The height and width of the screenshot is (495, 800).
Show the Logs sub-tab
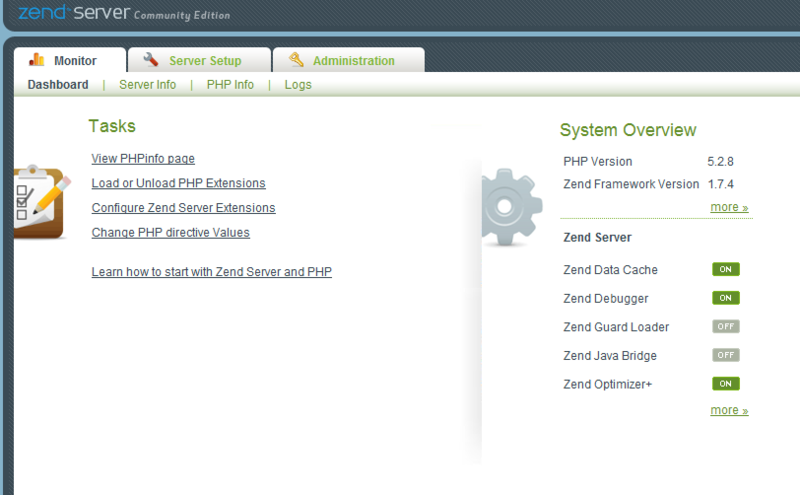point(298,85)
